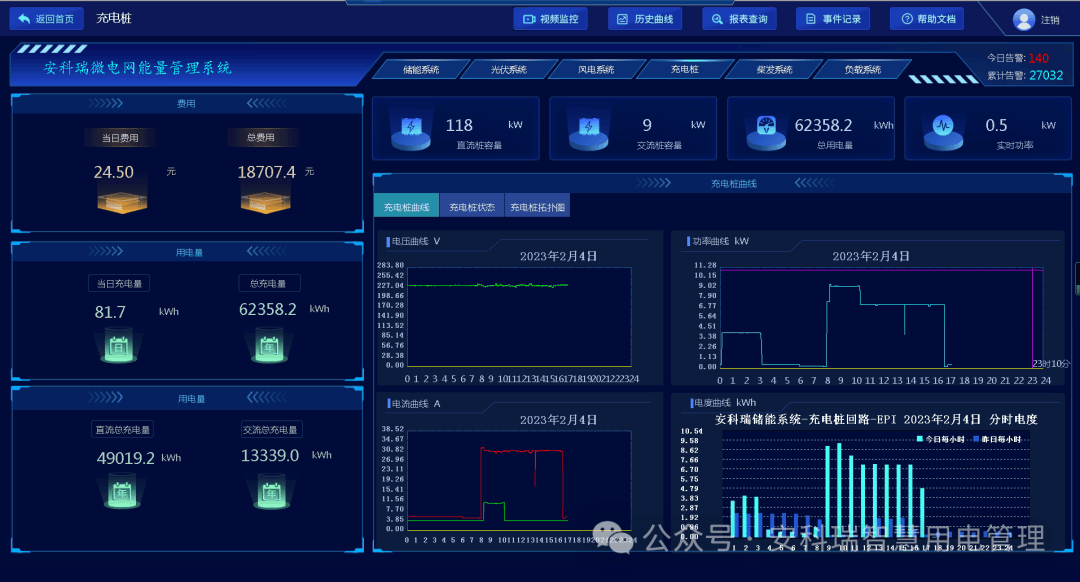Click the 电压曲线 V chart area

pos(519,317)
